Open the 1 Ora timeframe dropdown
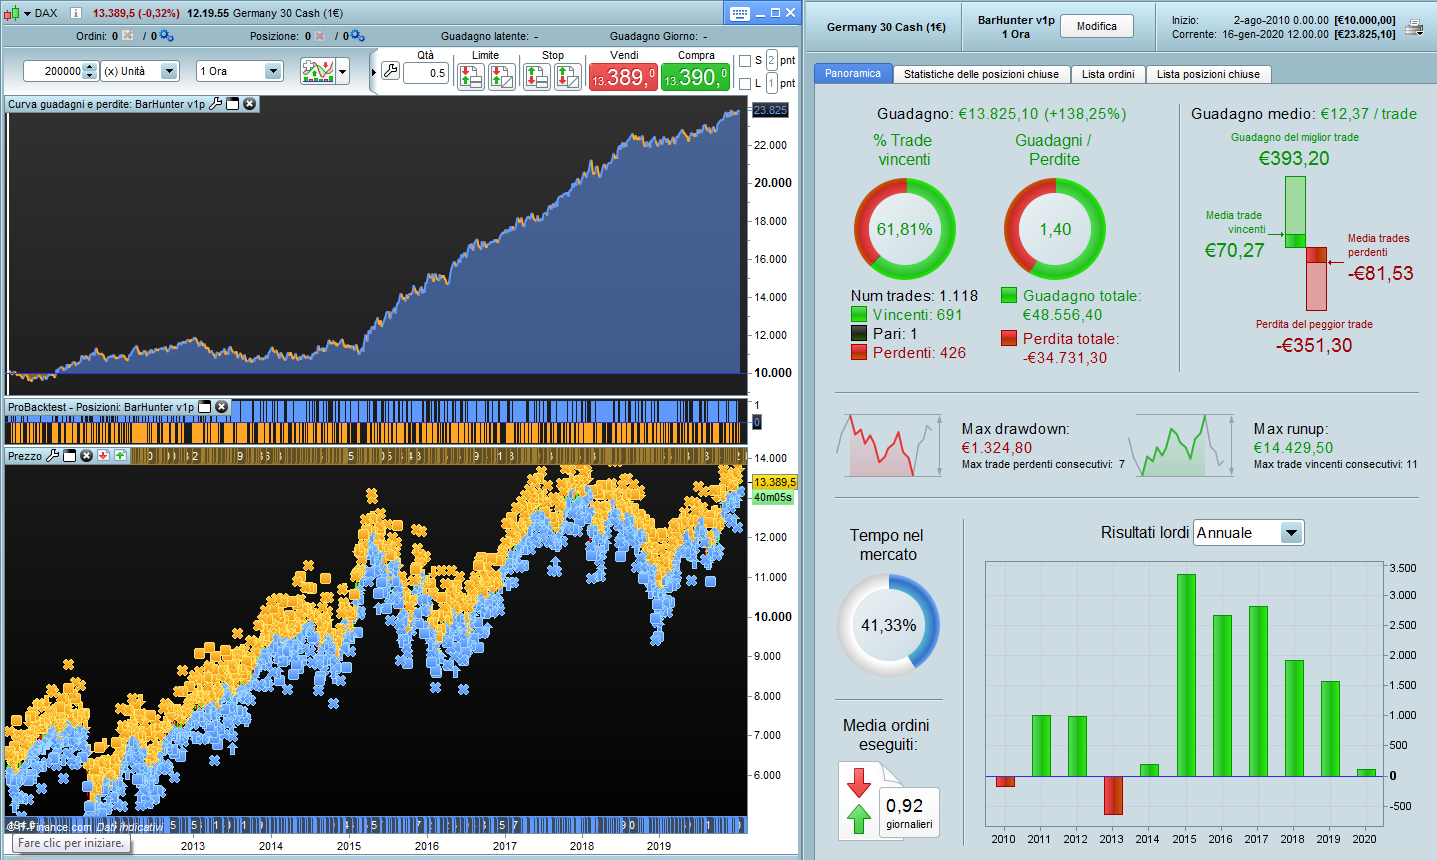The width and height of the screenshot is (1437, 860). click(240, 71)
